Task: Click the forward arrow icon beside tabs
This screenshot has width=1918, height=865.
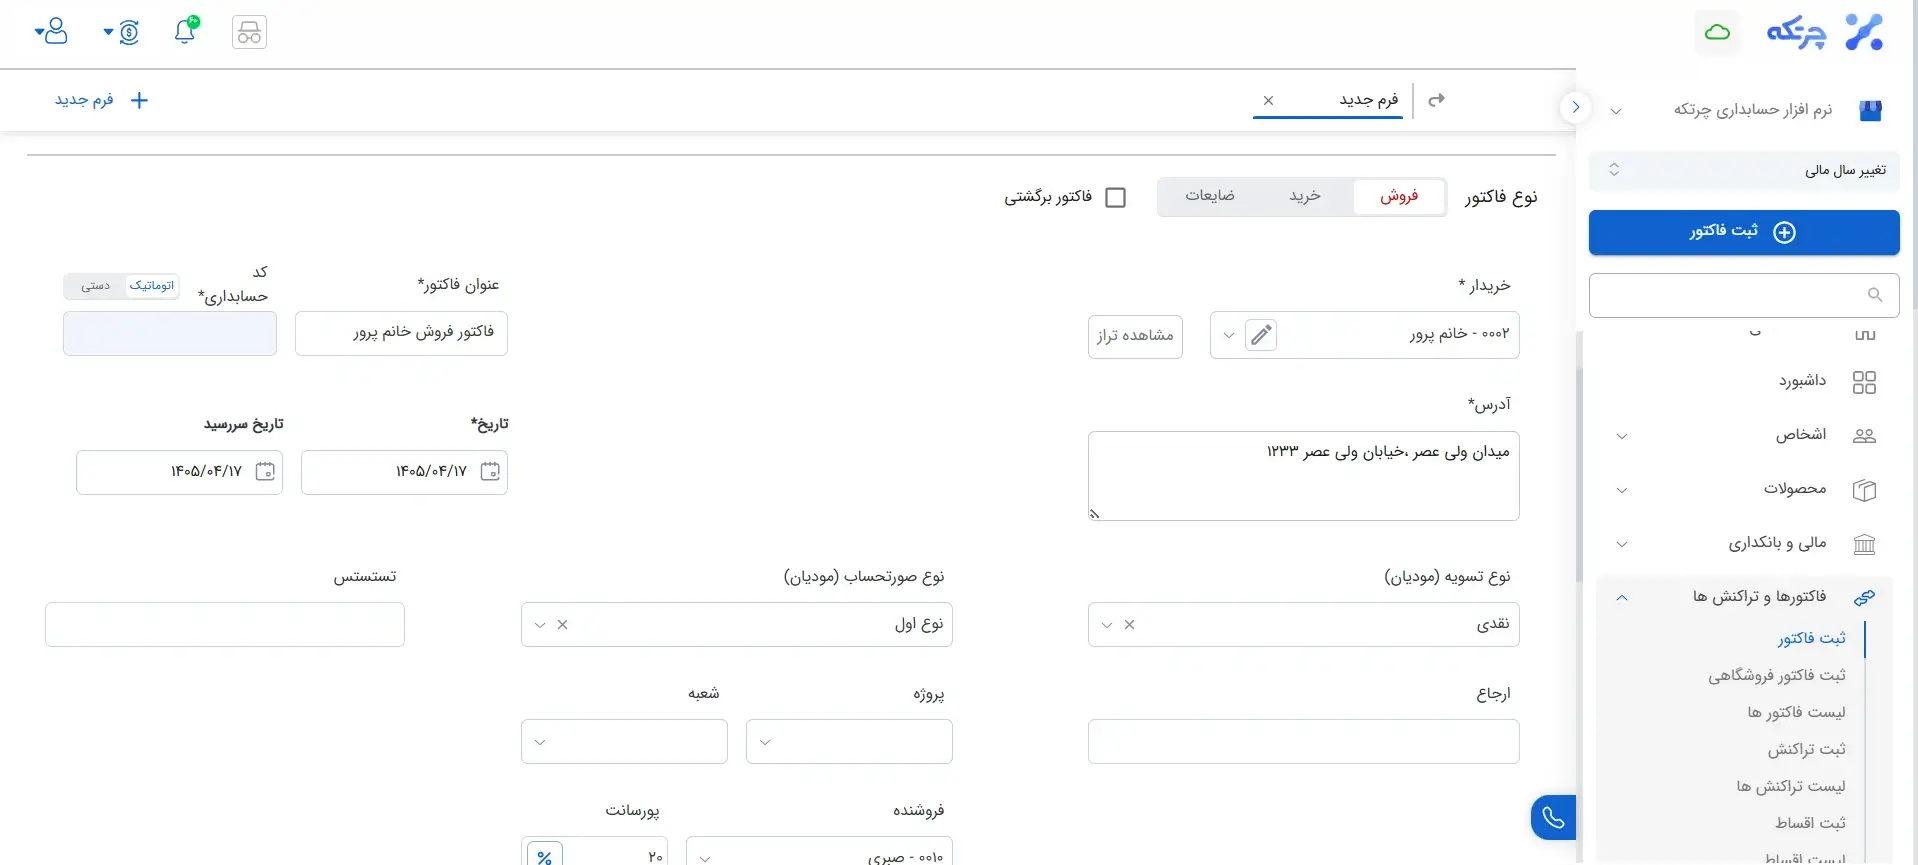Action: click(1437, 100)
